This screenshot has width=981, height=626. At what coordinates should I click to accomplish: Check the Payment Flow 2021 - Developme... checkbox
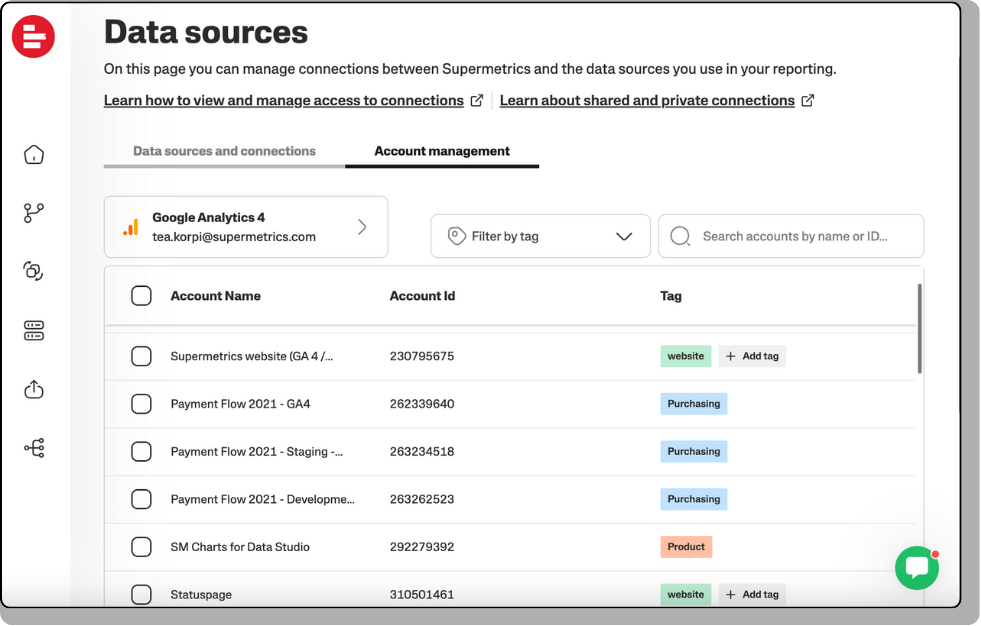[141, 499]
